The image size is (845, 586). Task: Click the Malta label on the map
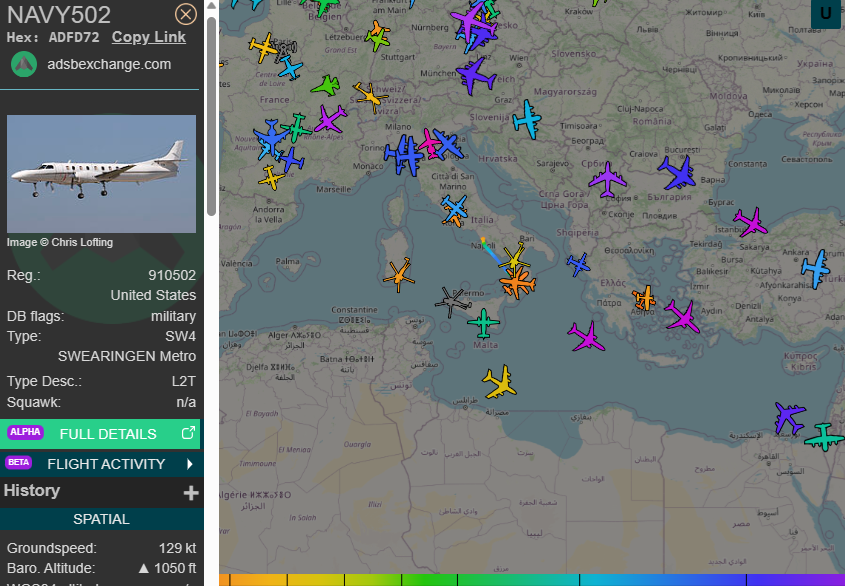point(486,345)
